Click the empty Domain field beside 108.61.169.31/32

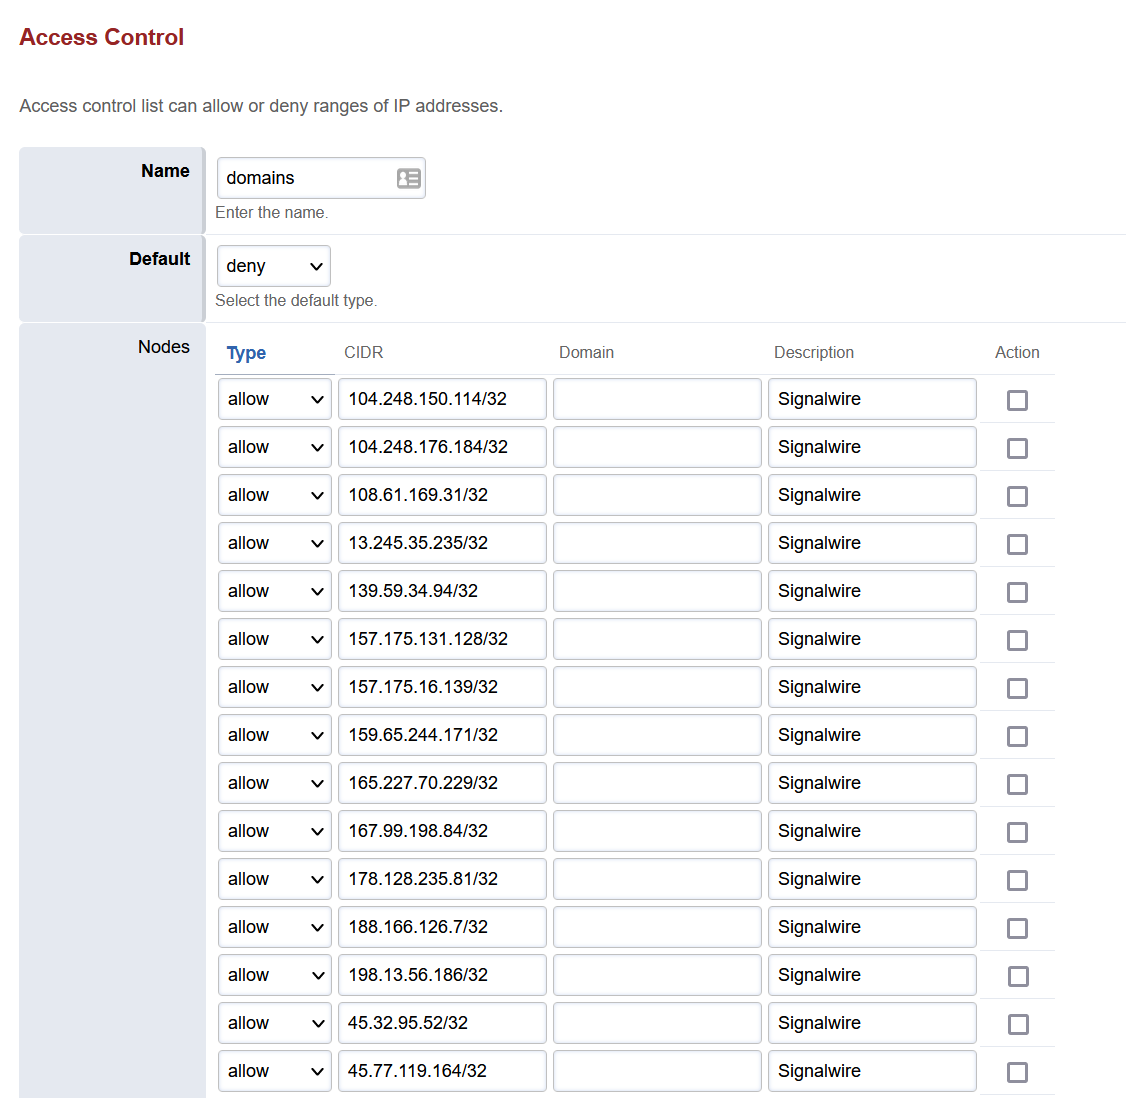(x=656, y=494)
